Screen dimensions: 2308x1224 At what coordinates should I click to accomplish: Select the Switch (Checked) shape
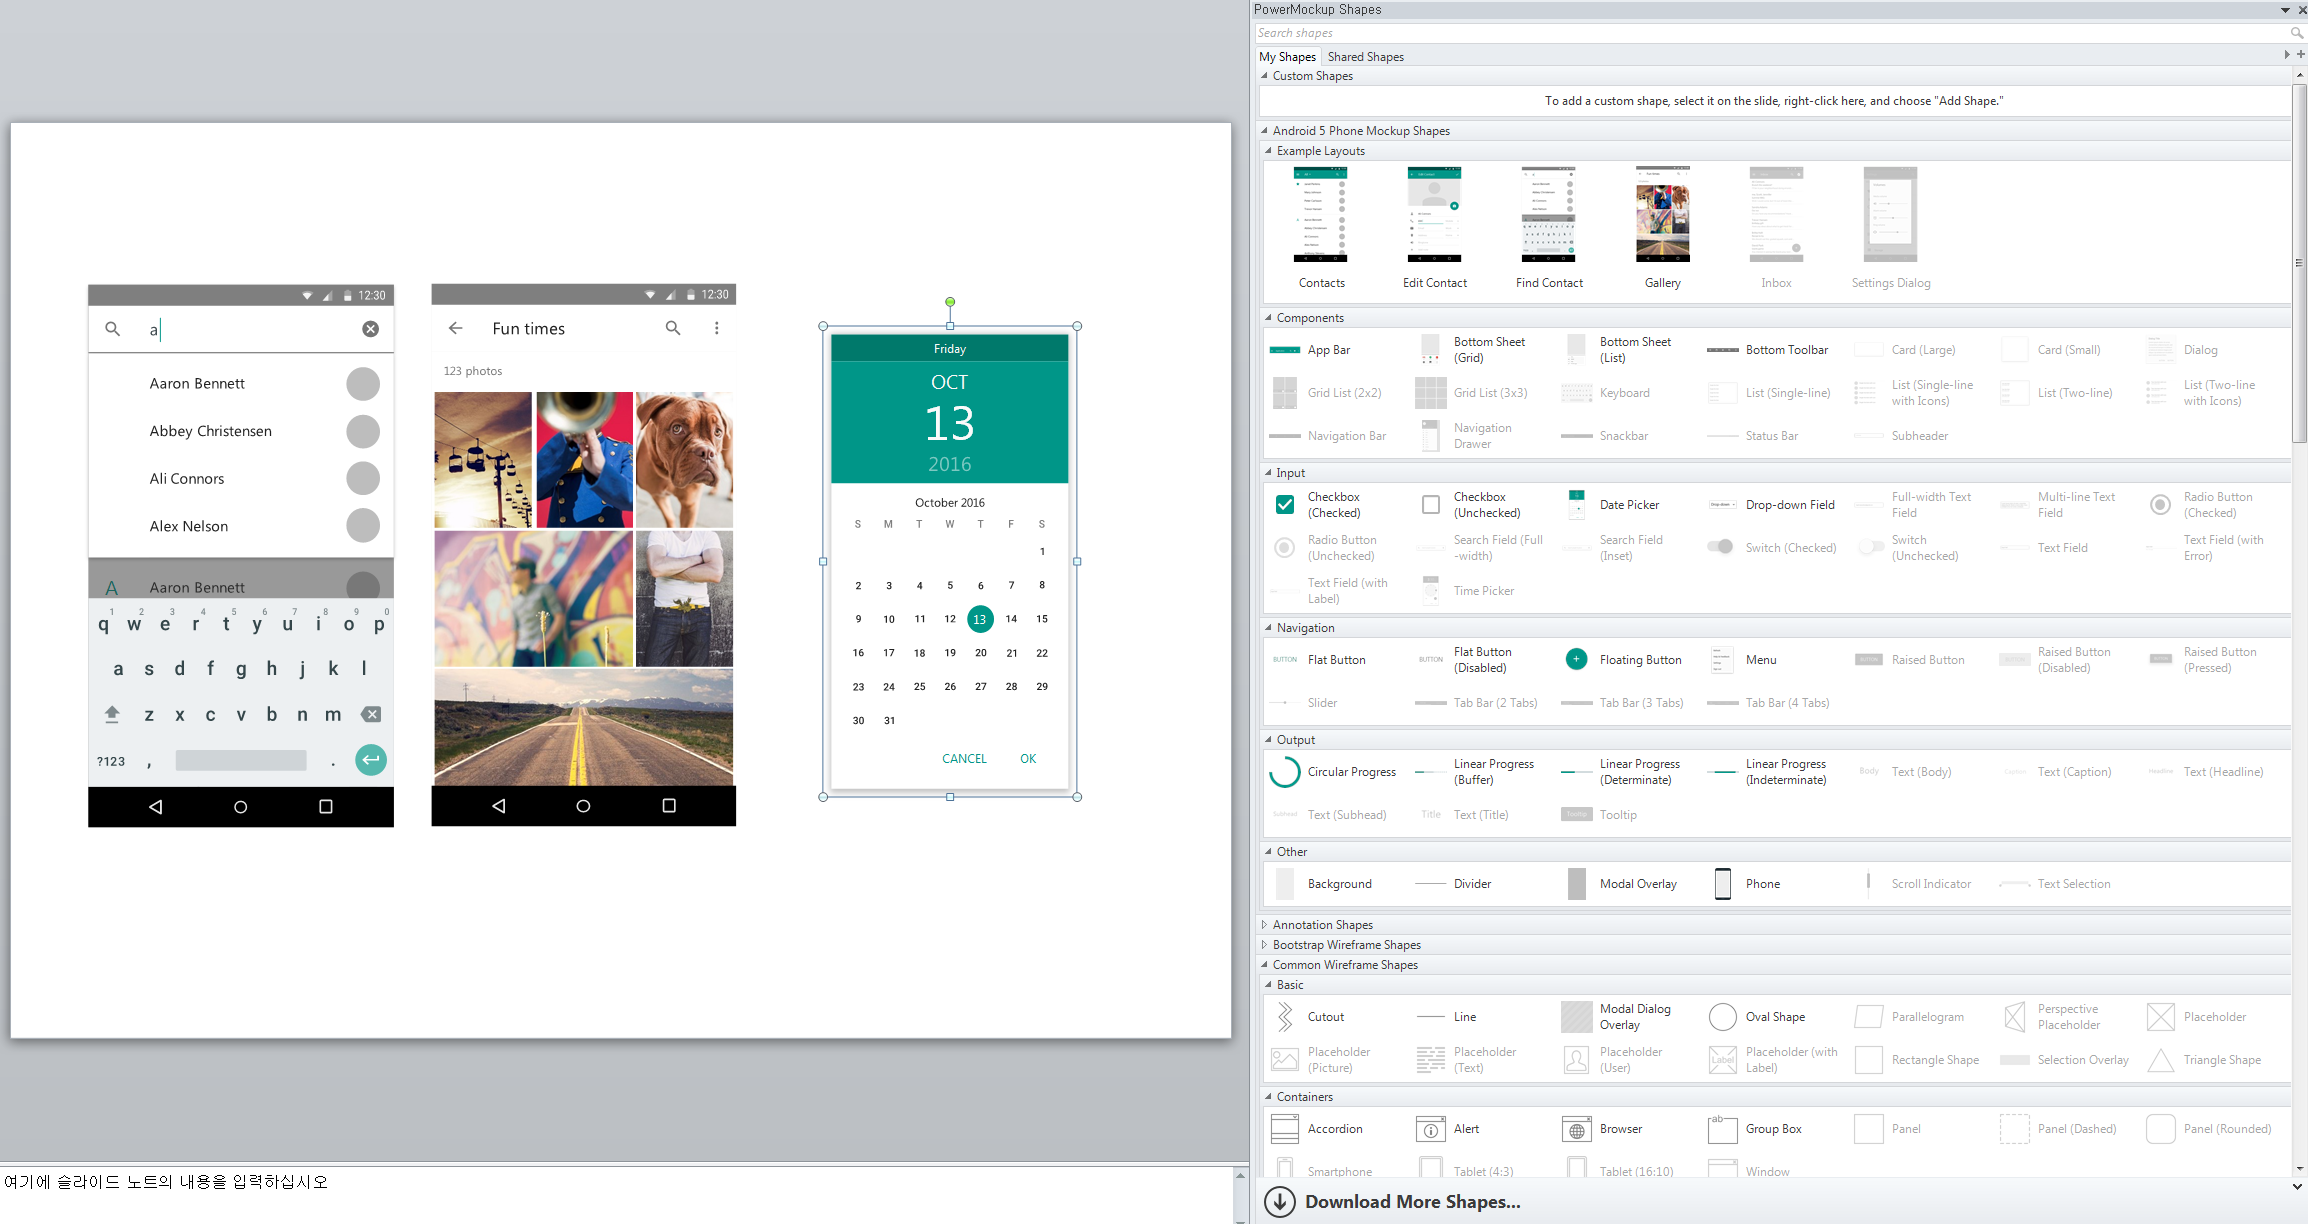coord(1772,548)
